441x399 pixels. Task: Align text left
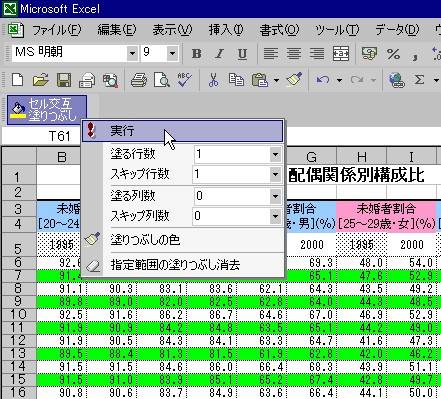coord(271,54)
